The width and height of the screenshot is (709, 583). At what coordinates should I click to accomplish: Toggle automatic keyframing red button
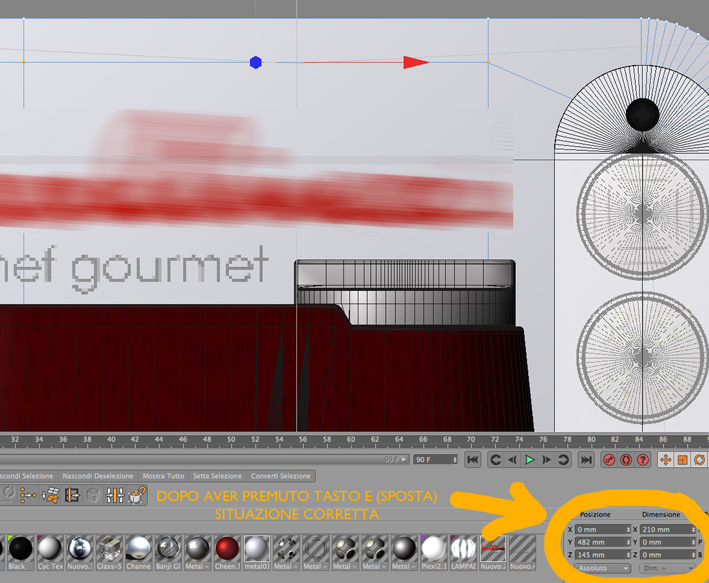coord(626,460)
